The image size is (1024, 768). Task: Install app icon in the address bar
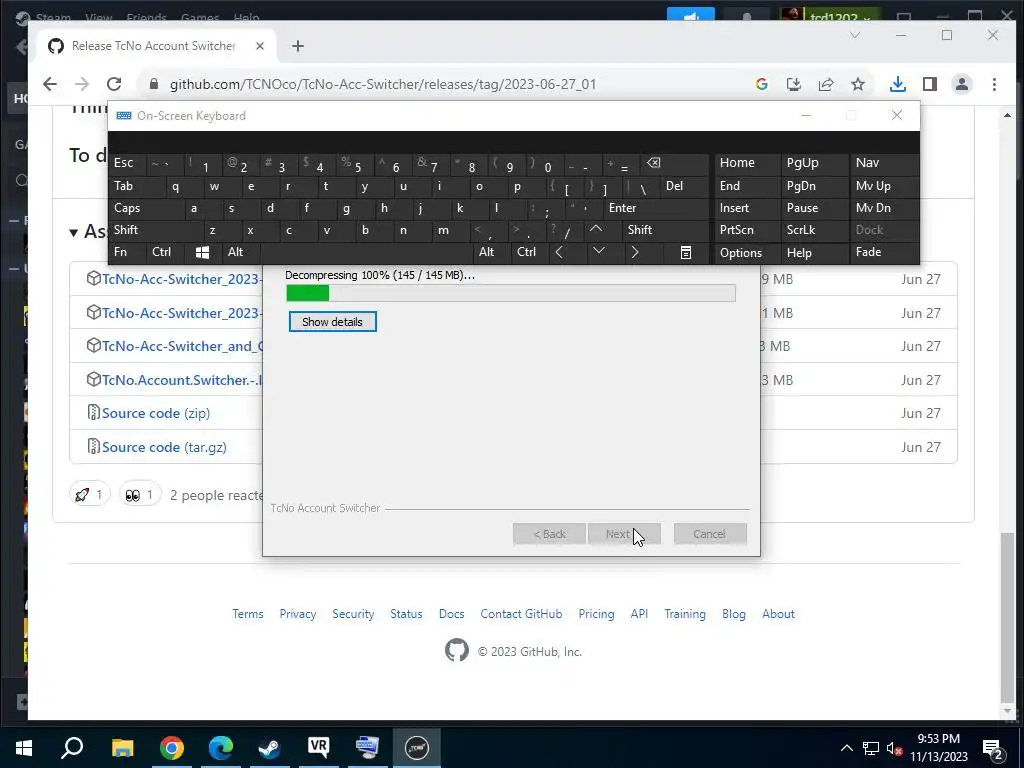point(793,84)
